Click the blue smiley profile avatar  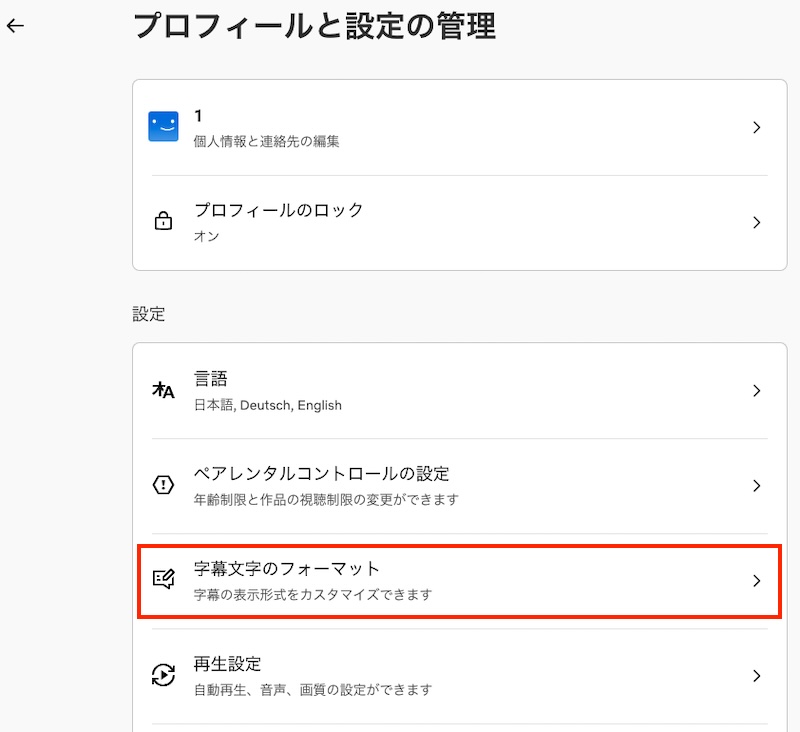pos(163,126)
